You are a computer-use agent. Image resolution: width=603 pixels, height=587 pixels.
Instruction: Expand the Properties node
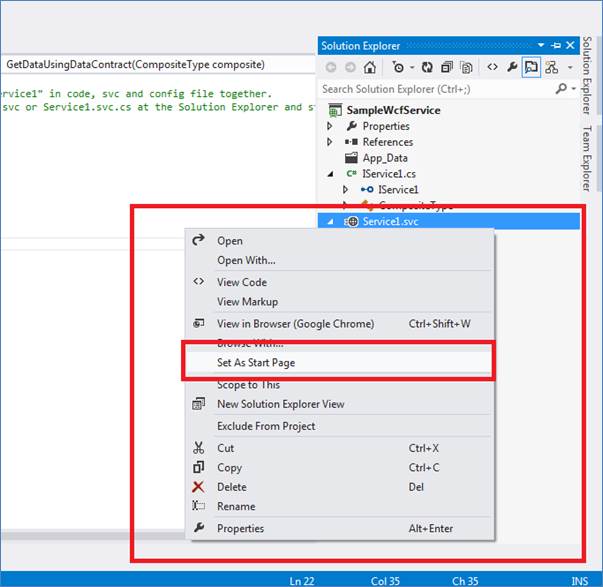330,126
